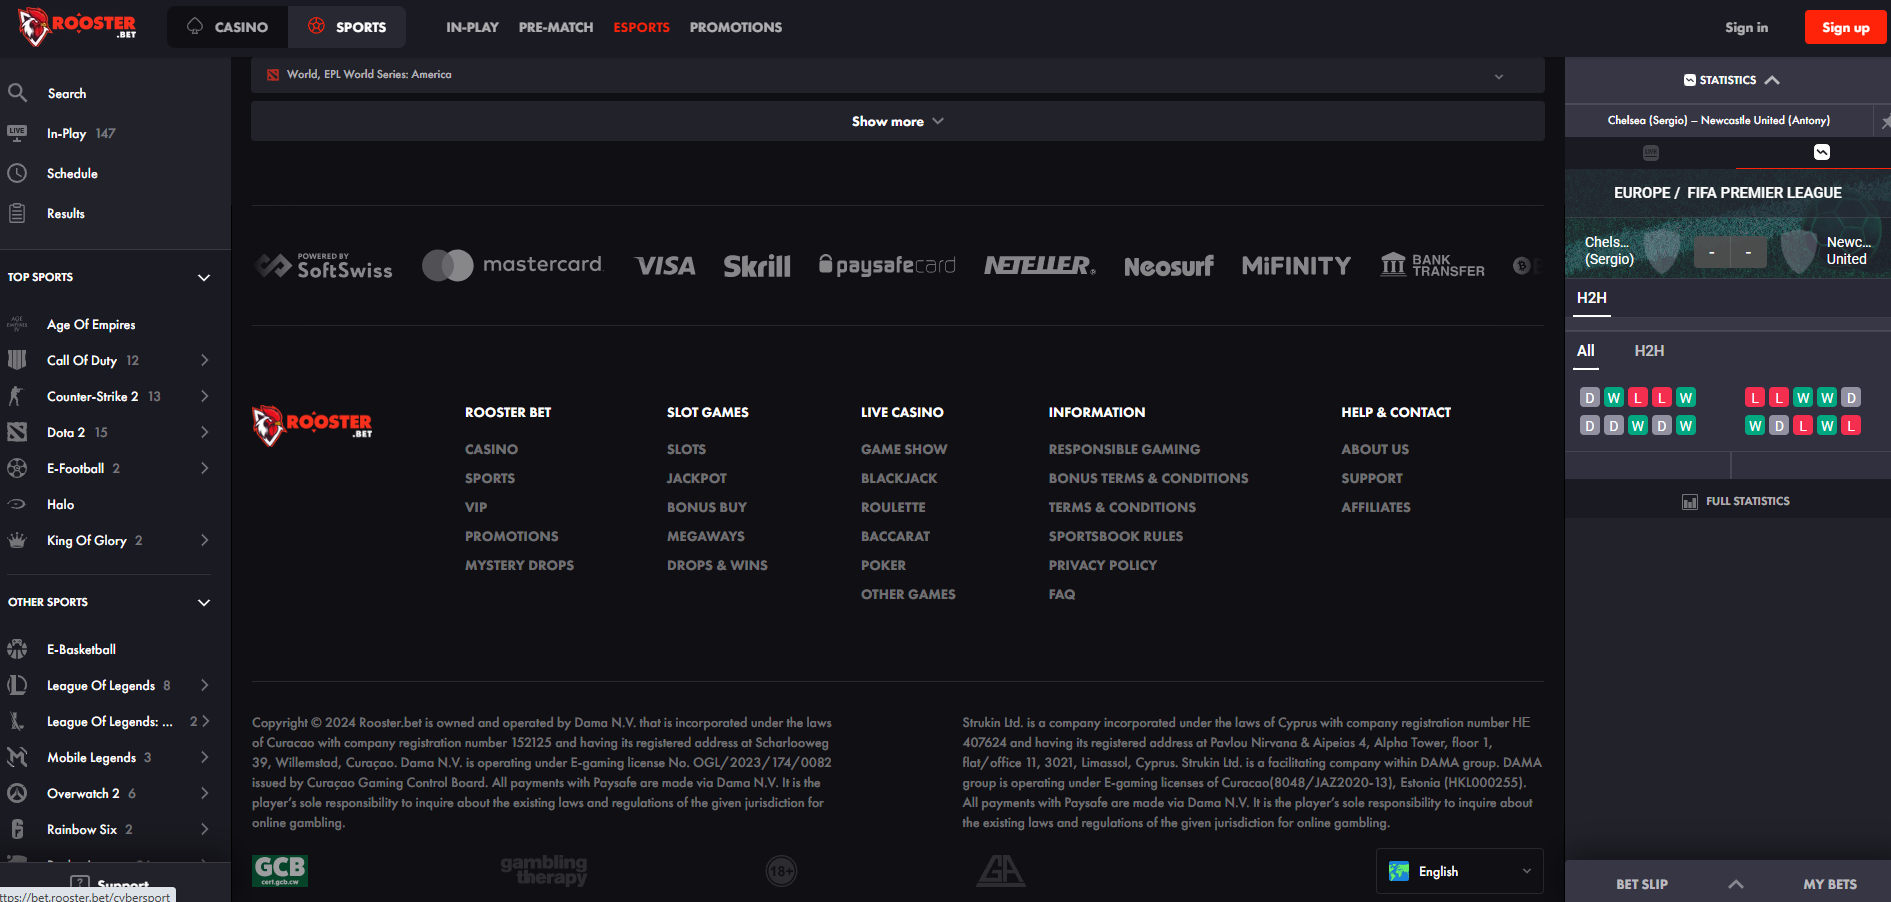Expand the Overwatch 2 submenu arrow
The image size is (1891, 902).
(x=205, y=793)
